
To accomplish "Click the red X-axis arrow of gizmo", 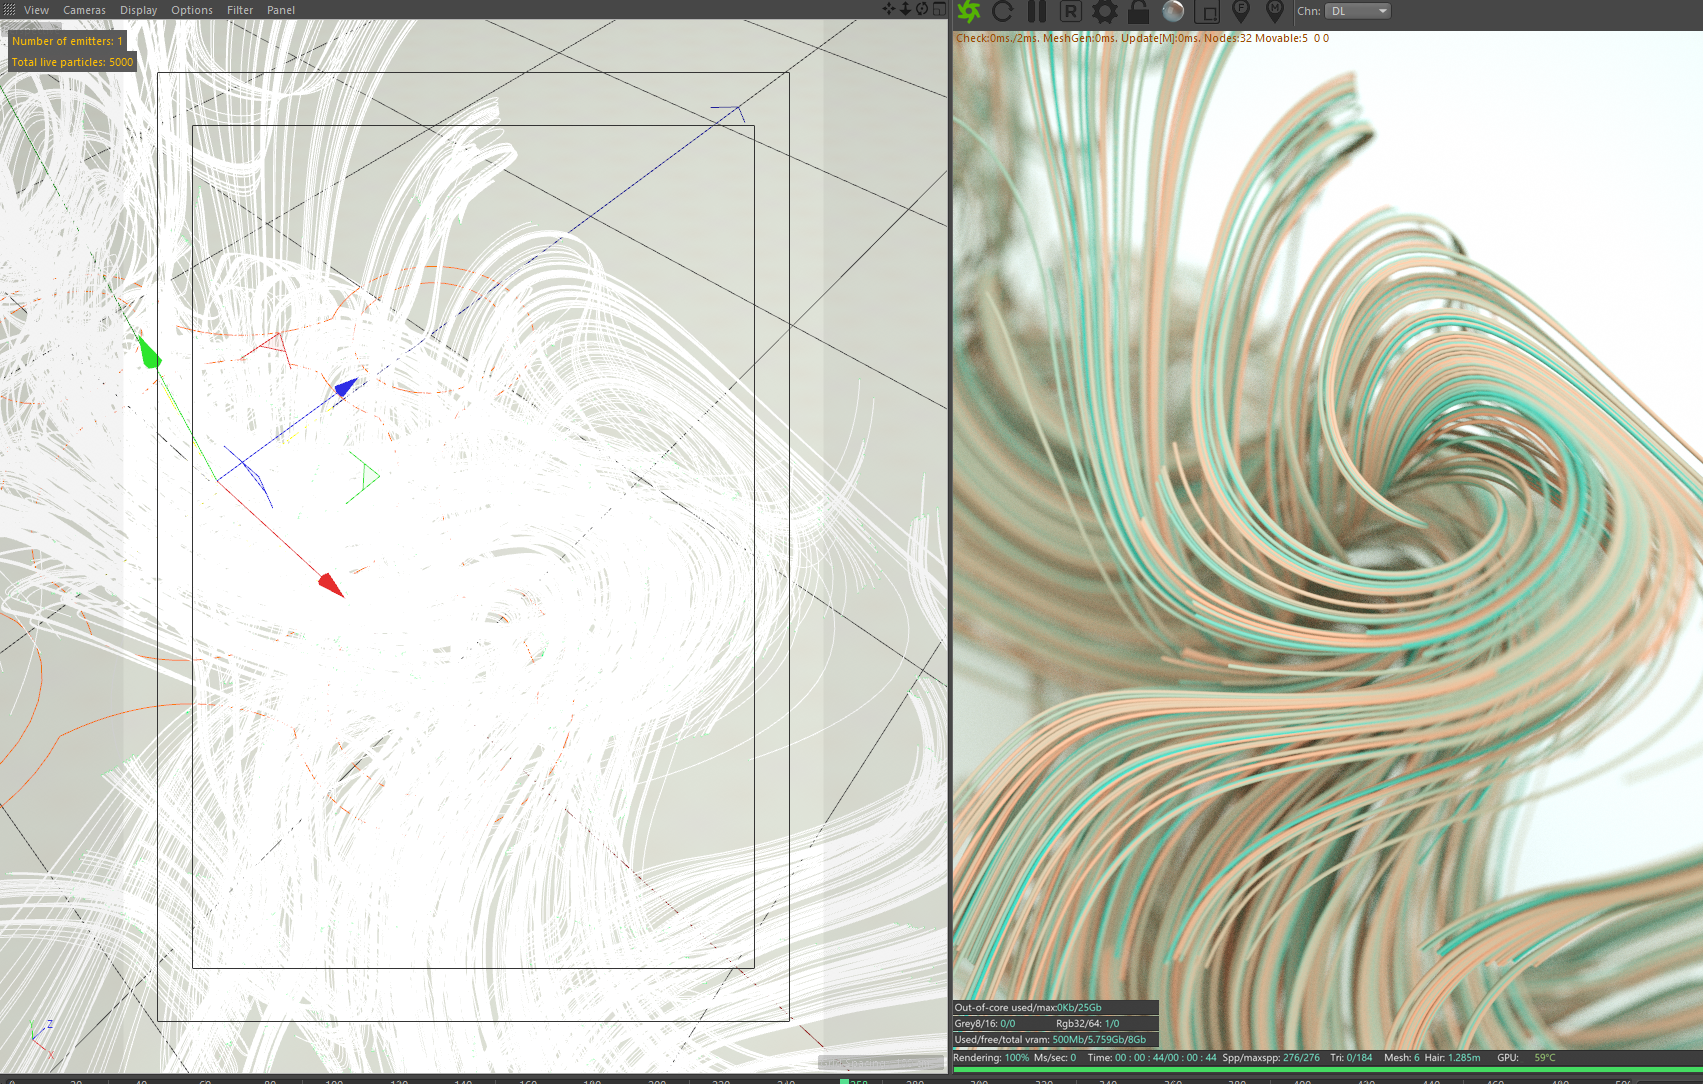I will pyautogui.click(x=331, y=584).
